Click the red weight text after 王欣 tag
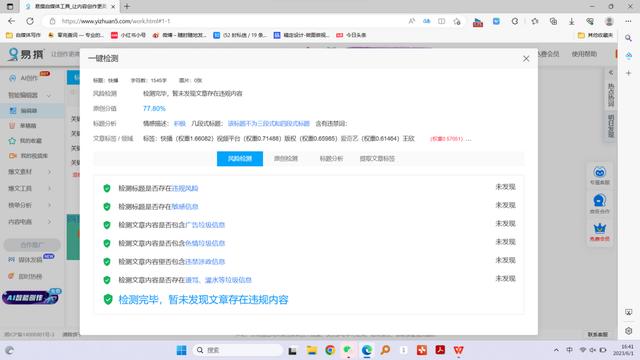Screen dimensions: 640x360 coord(446,139)
